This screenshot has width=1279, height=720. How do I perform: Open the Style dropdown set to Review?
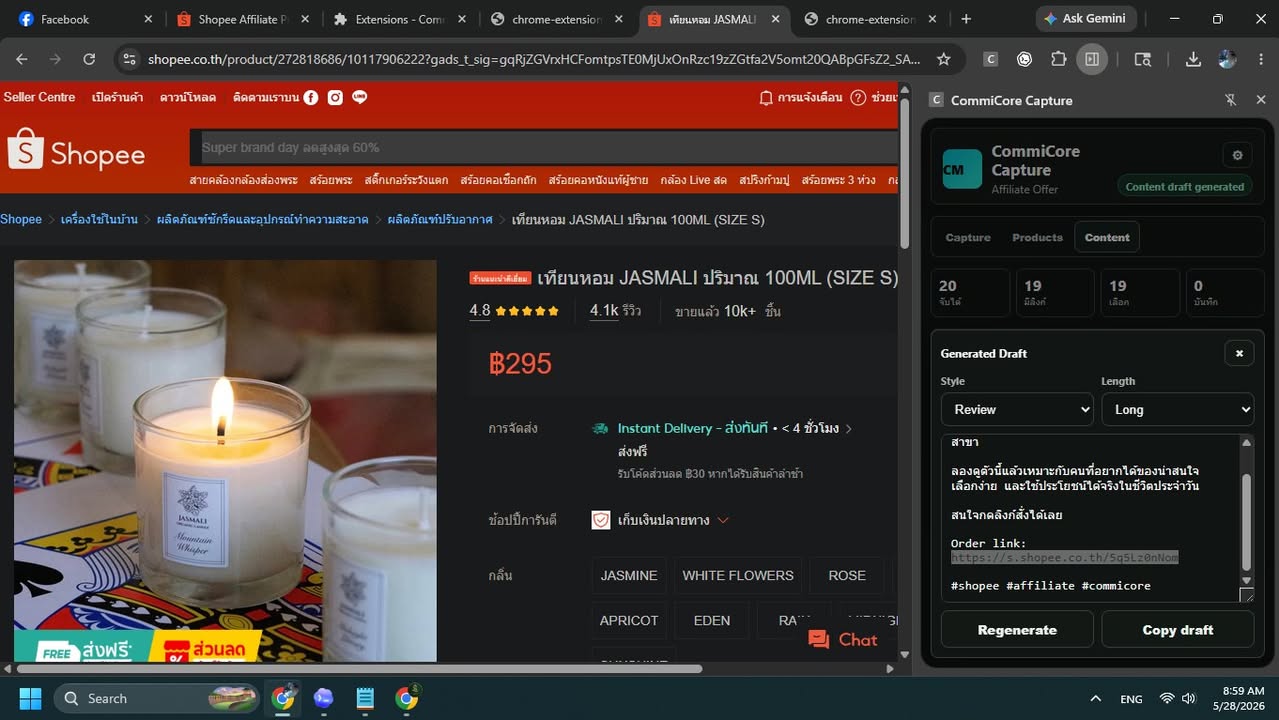[1017, 409]
